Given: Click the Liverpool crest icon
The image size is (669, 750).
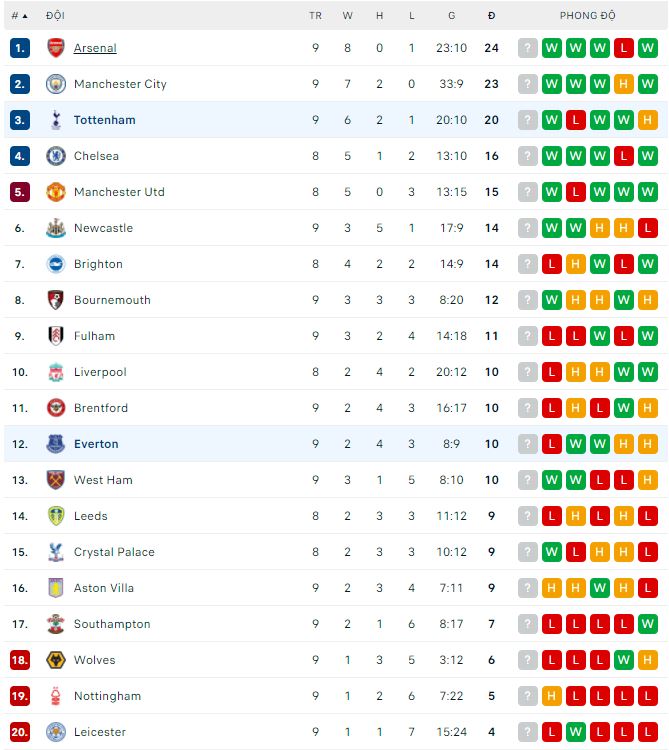Looking at the screenshot, I should (x=56, y=372).
